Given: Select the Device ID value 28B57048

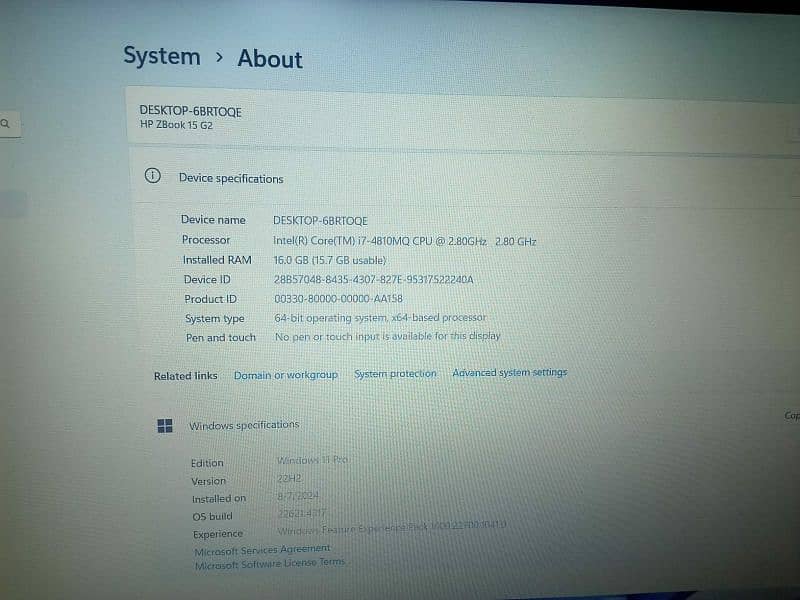Looking at the screenshot, I should coord(373,279).
